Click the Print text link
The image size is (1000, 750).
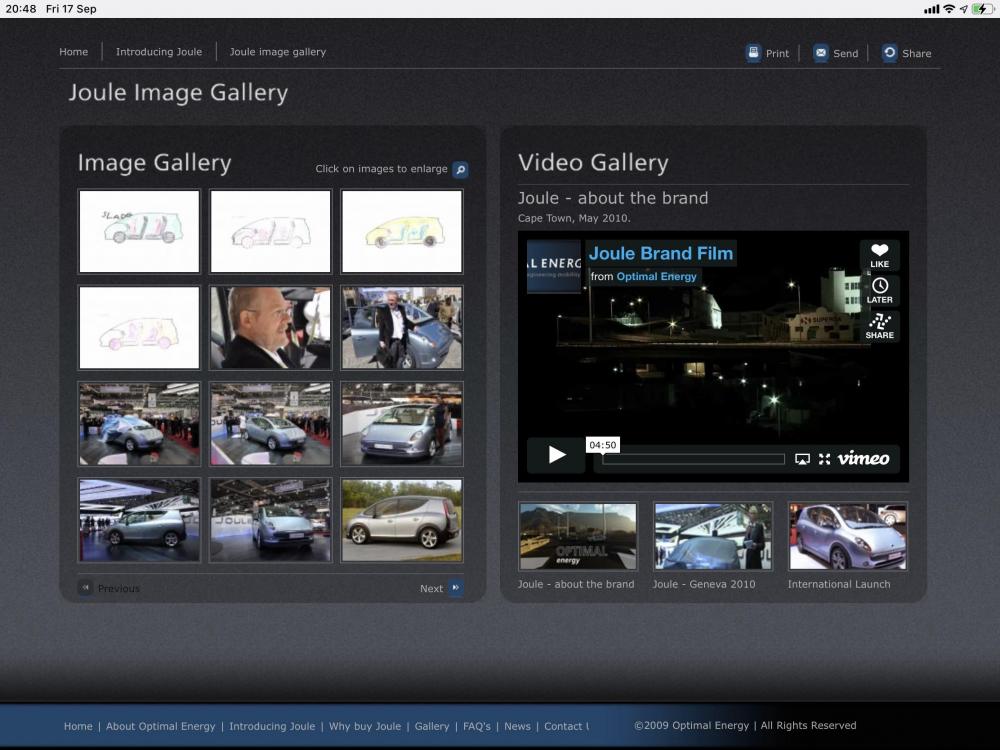(x=777, y=54)
